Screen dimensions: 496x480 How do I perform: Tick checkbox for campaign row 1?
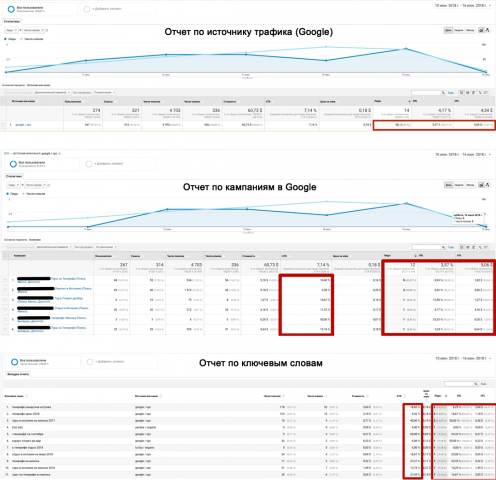(5, 280)
